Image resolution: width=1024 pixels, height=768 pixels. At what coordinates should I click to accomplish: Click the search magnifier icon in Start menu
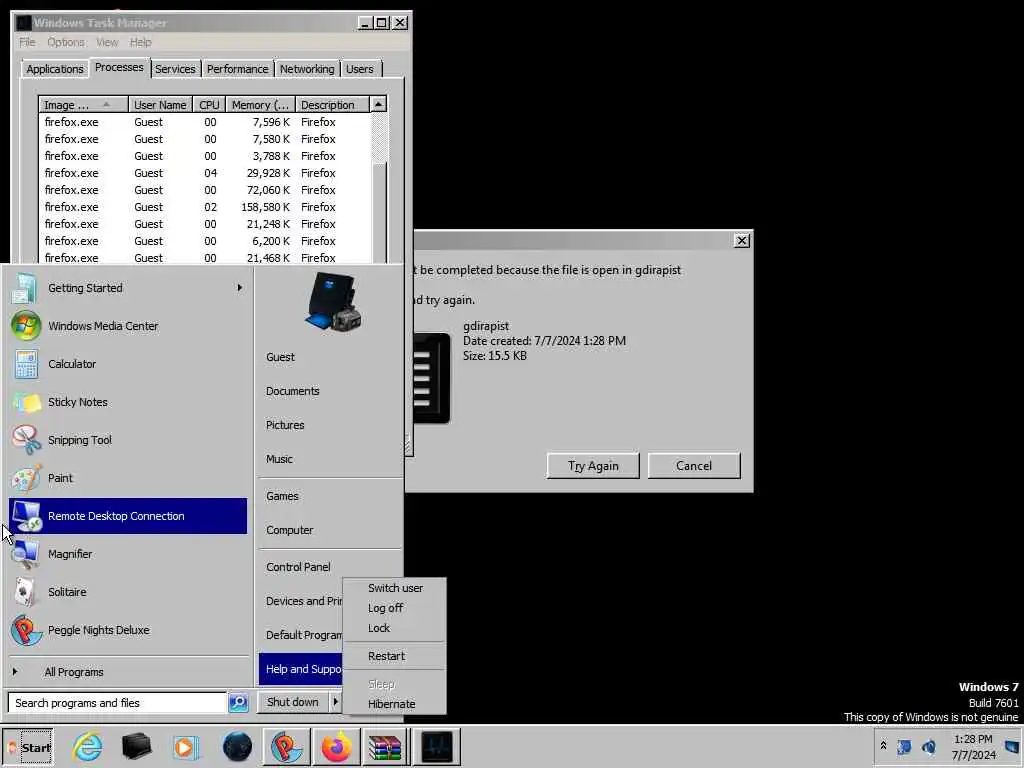point(238,703)
